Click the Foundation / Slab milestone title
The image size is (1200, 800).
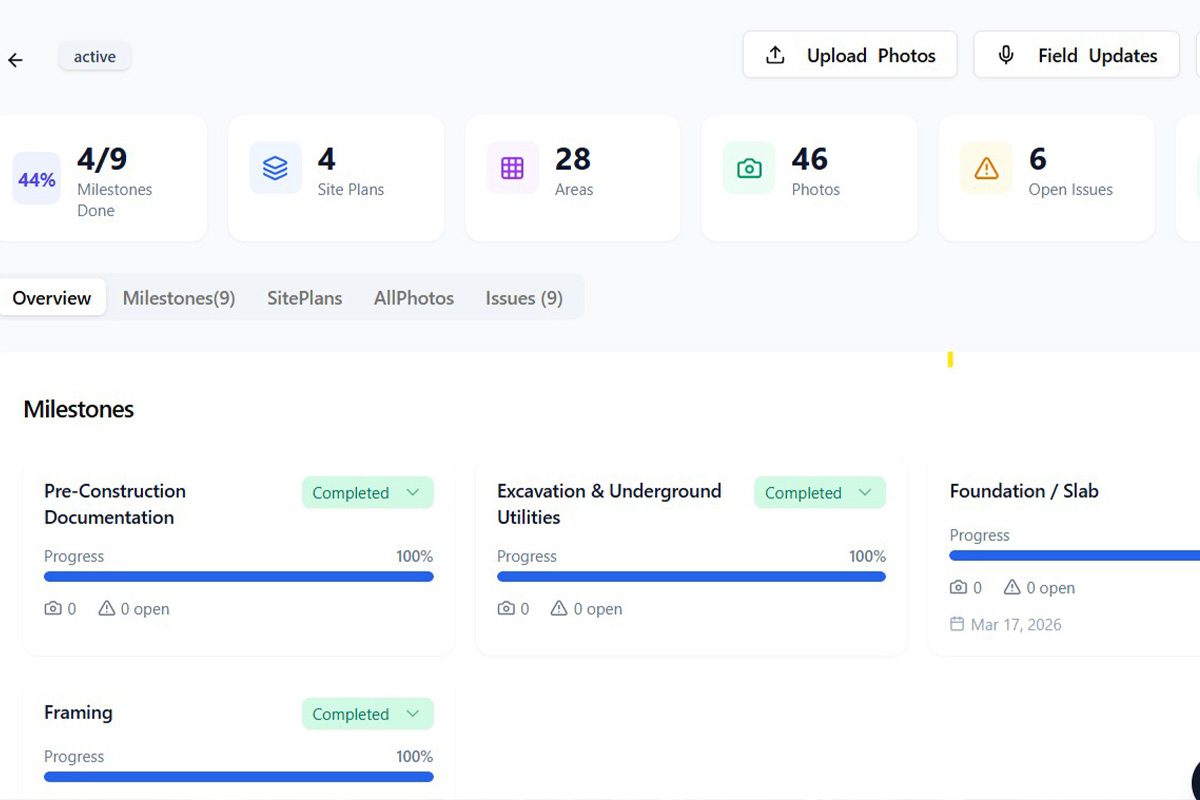pos(1024,491)
